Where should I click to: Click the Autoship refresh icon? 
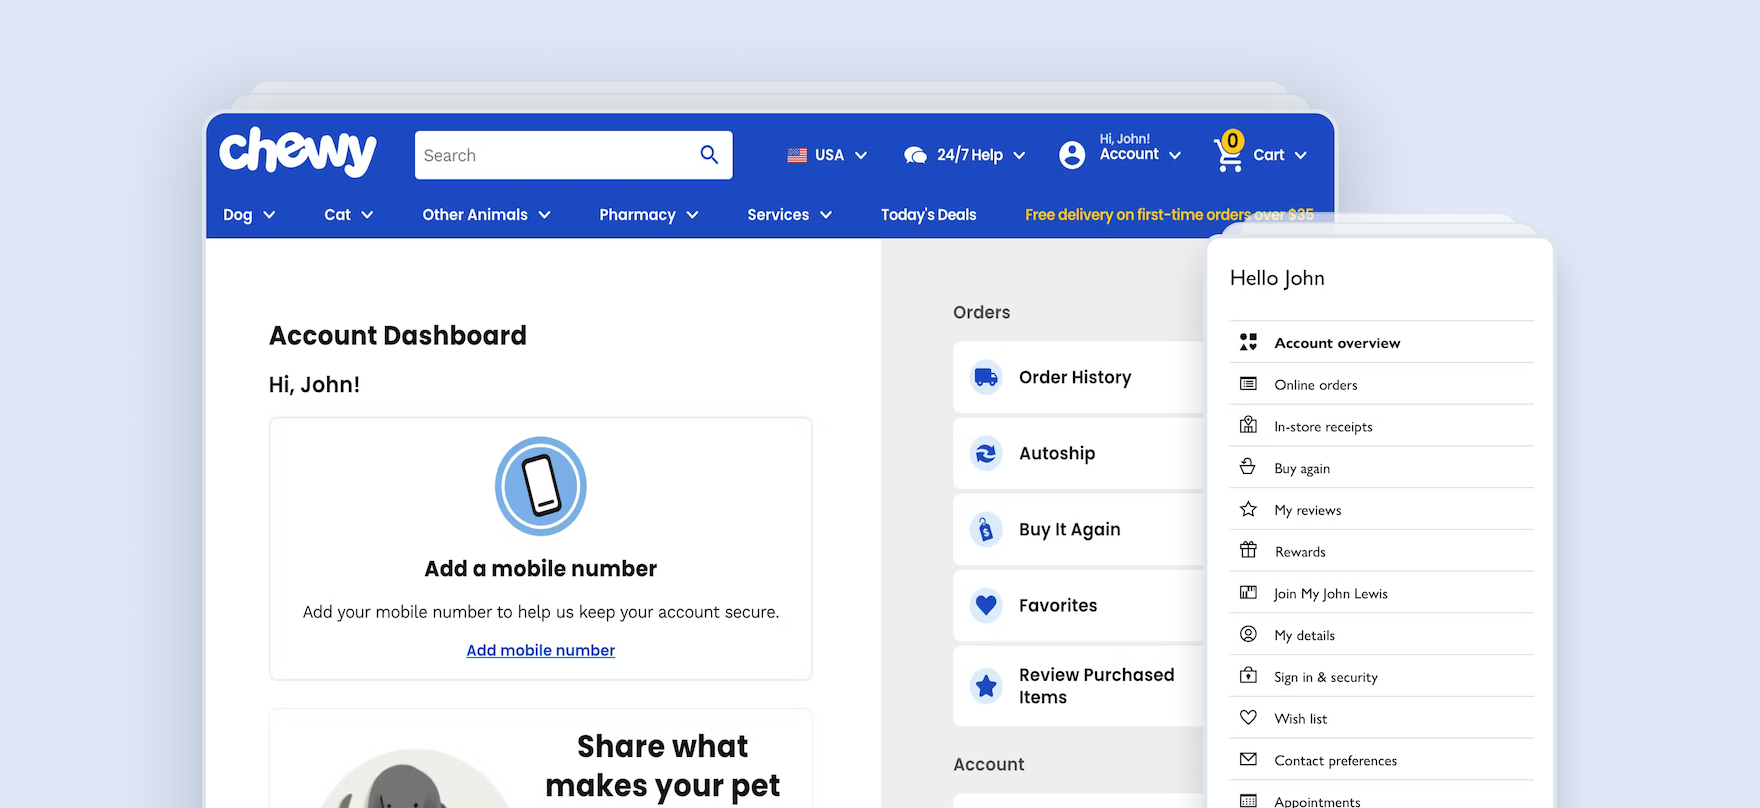(986, 453)
